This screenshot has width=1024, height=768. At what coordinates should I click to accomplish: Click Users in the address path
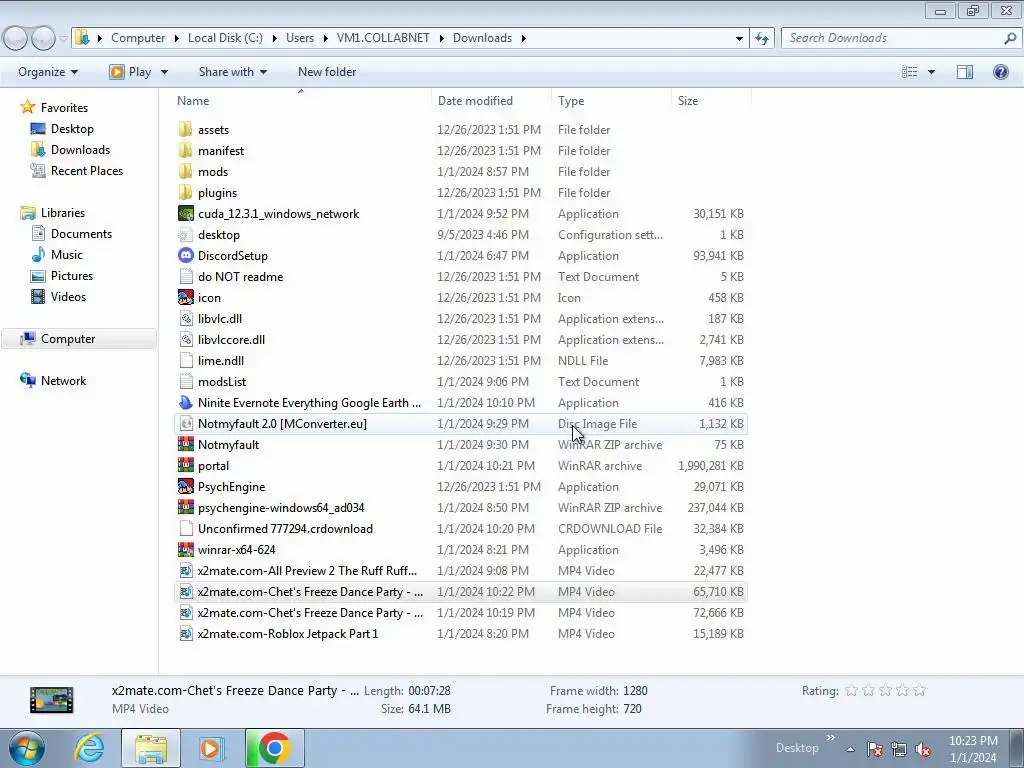pyautogui.click(x=300, y=38)
